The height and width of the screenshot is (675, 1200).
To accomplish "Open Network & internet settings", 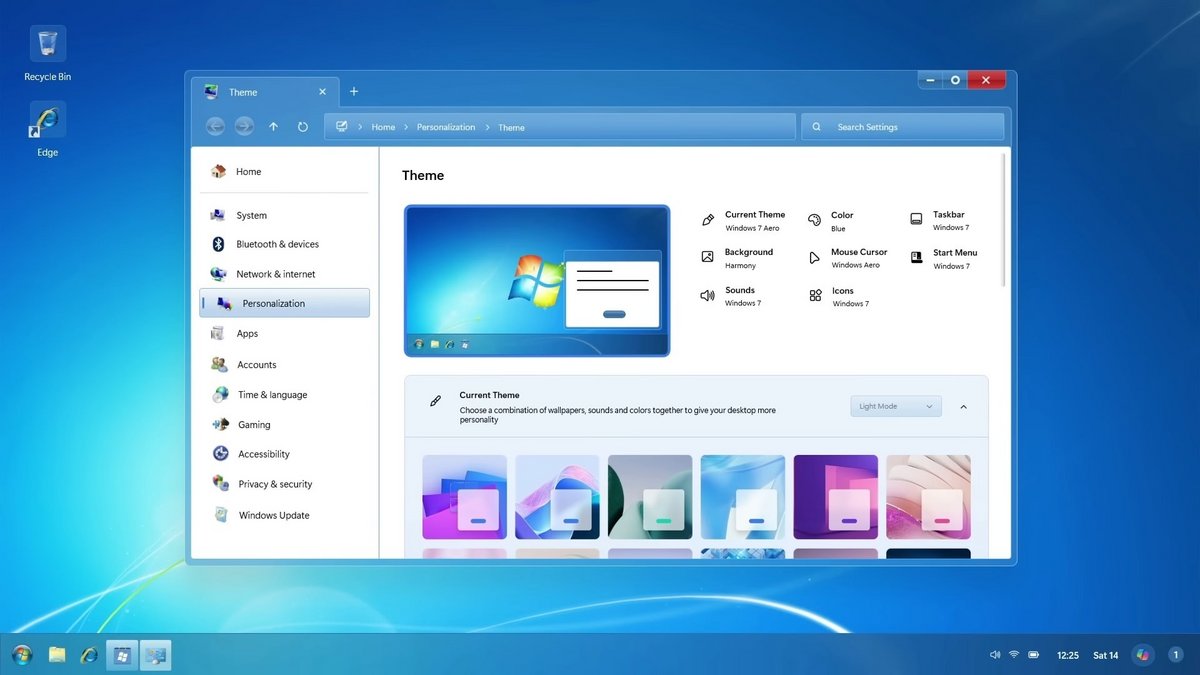I will point(284,274).
